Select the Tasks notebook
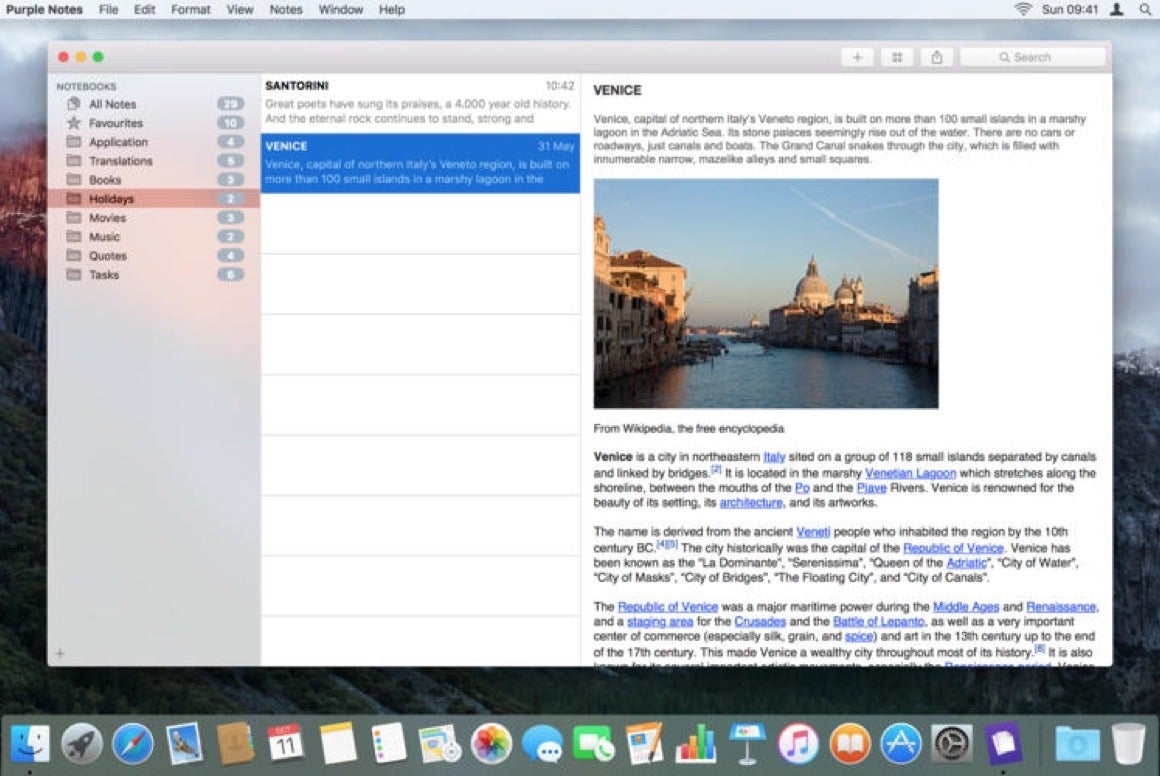The width and height of the screenshot is (1160, 776). (154, 274)
